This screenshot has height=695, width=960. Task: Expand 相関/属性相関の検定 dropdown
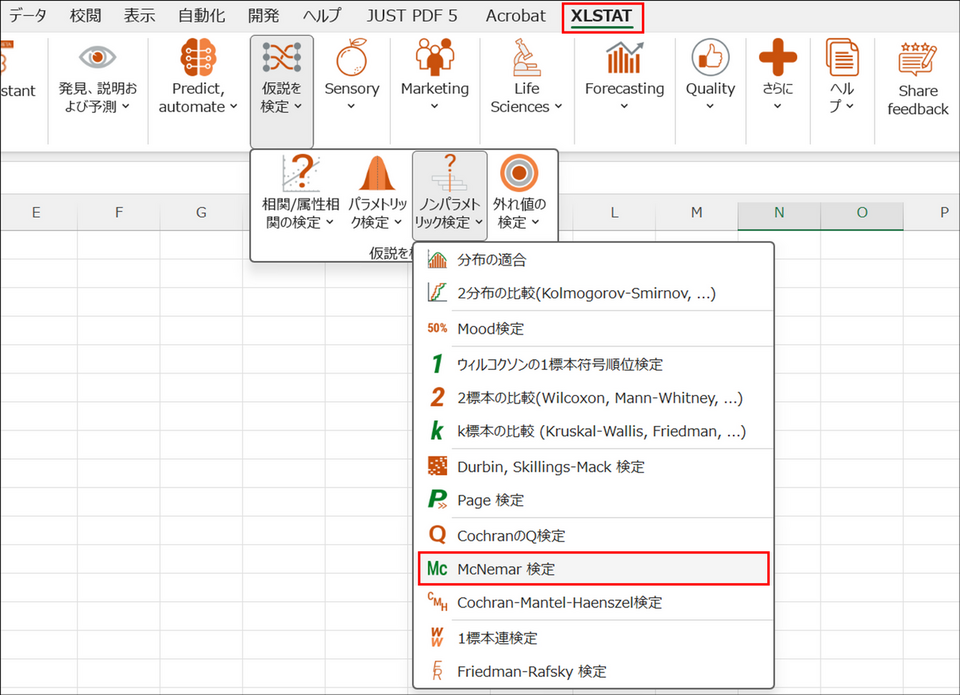pyautogui.click(x=293, y=213)
